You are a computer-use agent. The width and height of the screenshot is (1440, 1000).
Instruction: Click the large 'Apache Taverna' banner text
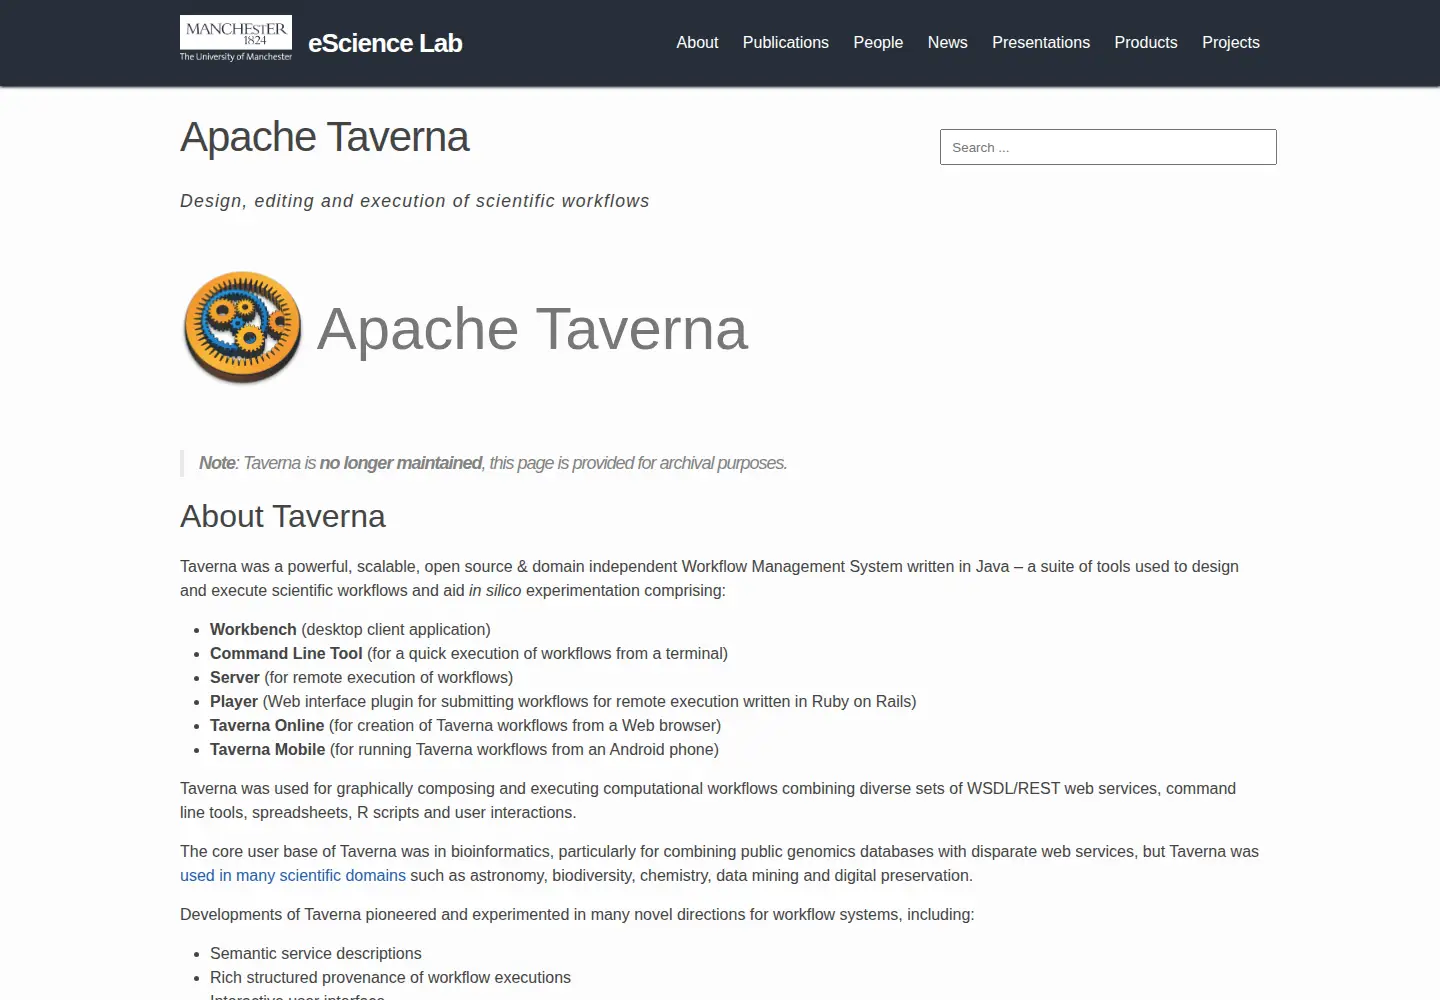click(532, 329)
